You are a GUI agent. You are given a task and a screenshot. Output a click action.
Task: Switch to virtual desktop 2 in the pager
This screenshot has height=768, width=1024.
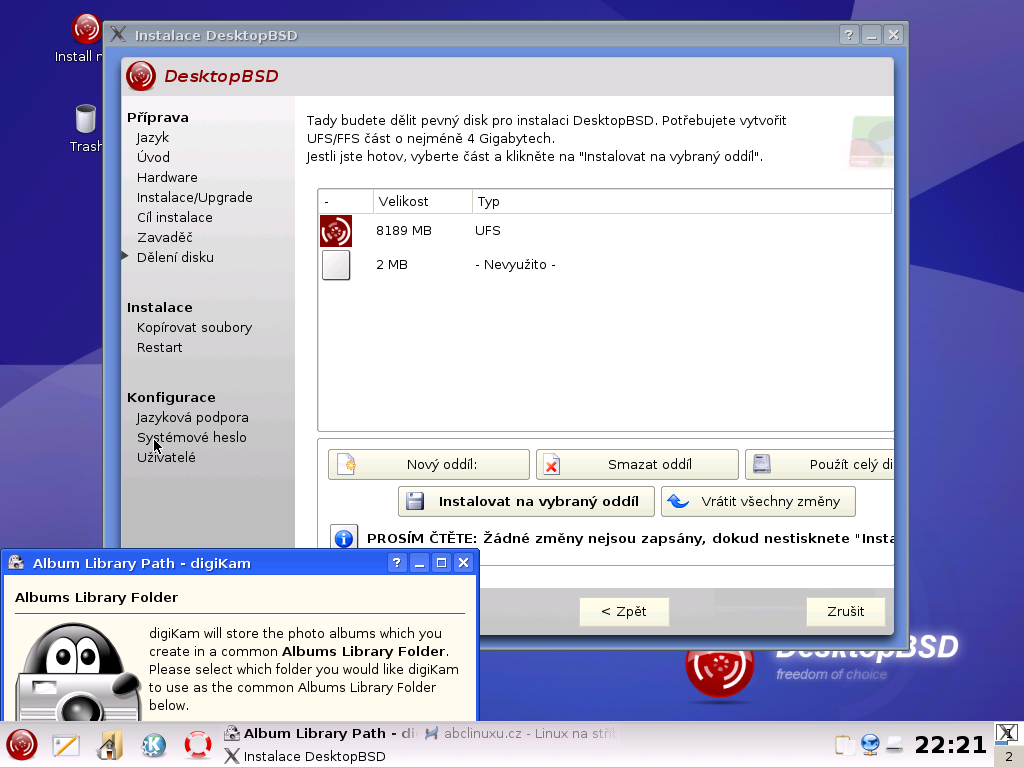point(1008,756)
